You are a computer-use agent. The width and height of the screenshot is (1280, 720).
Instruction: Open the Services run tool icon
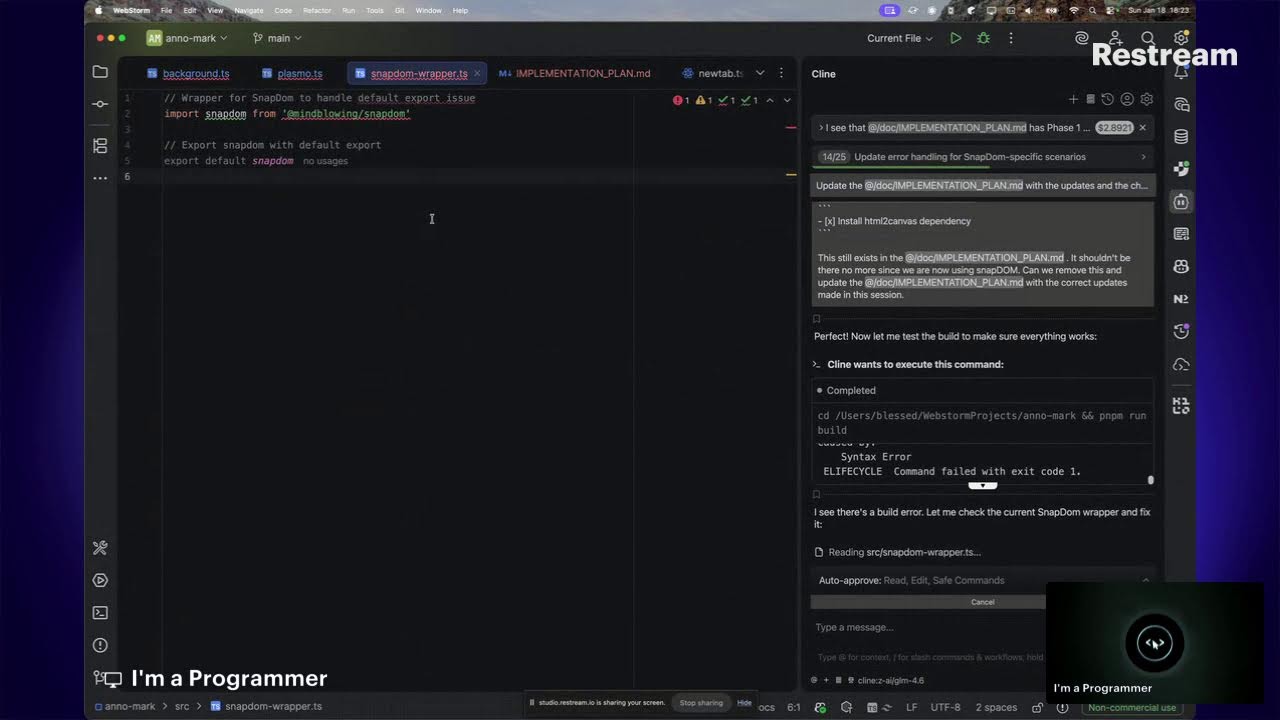[100, 580]
